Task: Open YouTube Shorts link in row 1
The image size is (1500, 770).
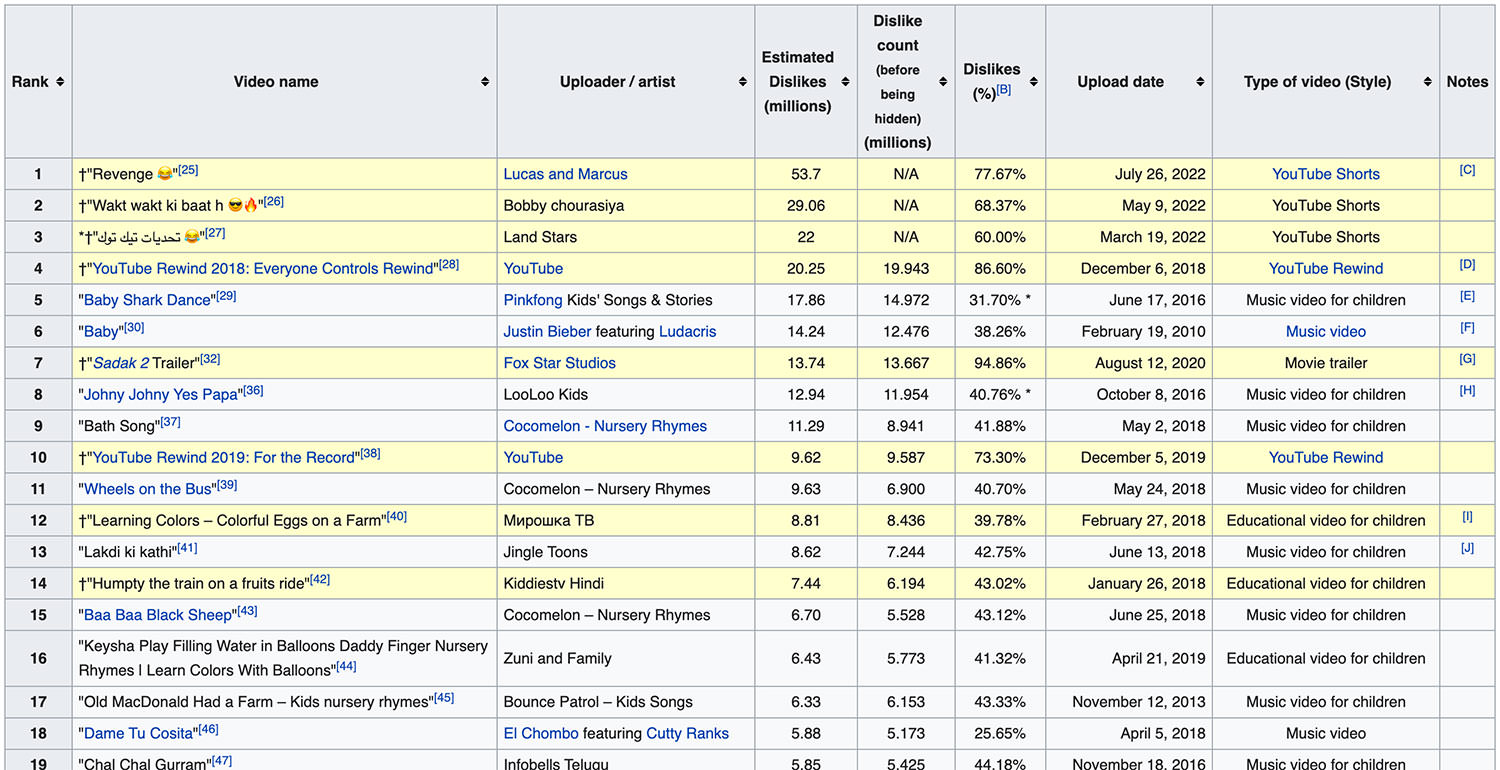Action: click(x=1326, y=174)
